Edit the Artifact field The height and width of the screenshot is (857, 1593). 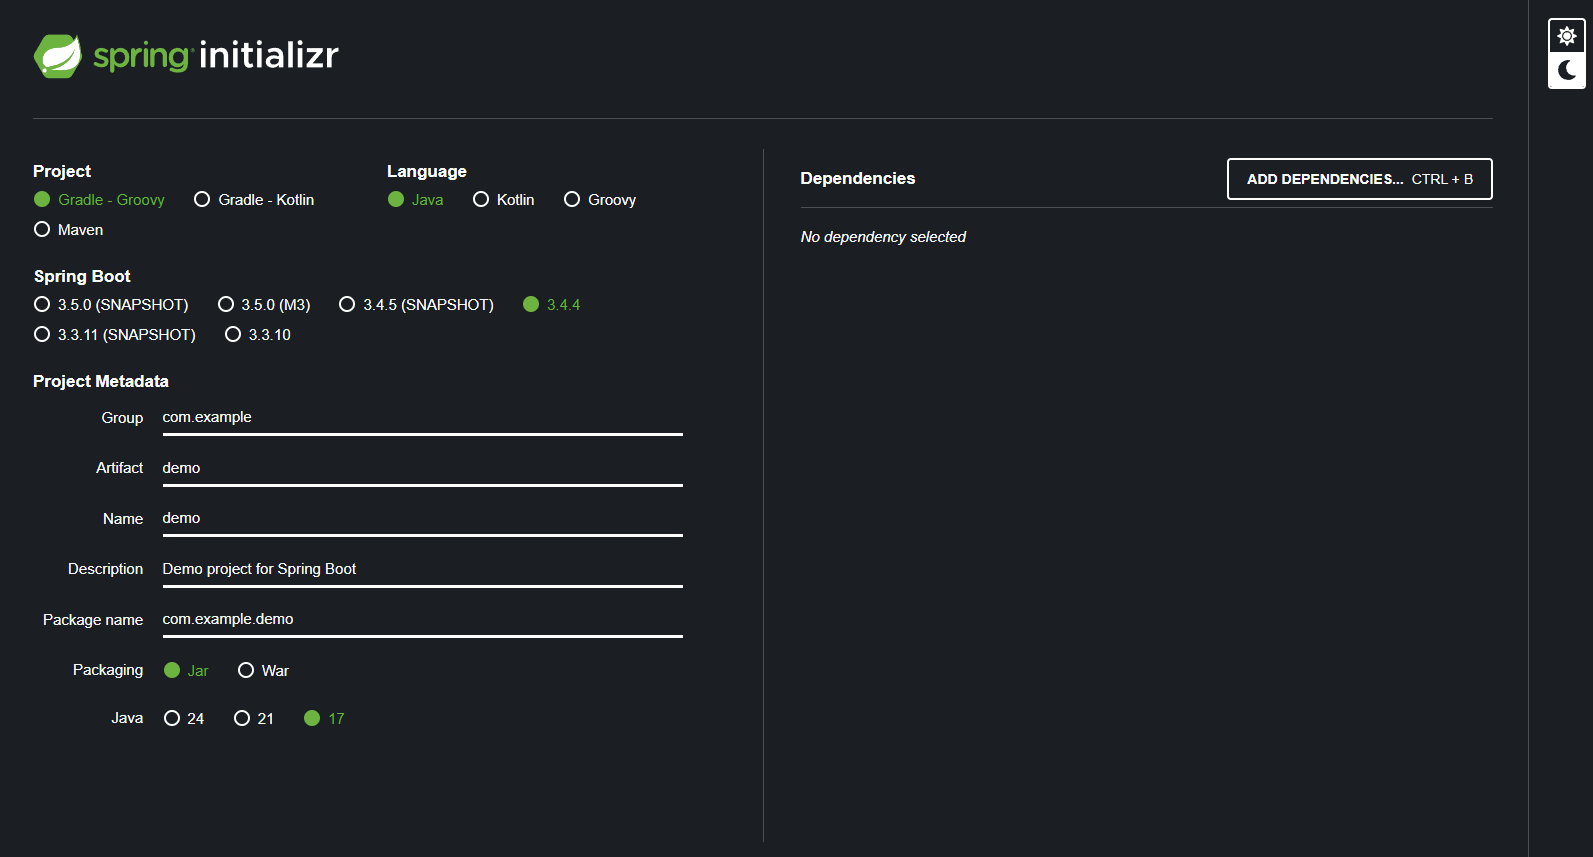pos(423,469)
